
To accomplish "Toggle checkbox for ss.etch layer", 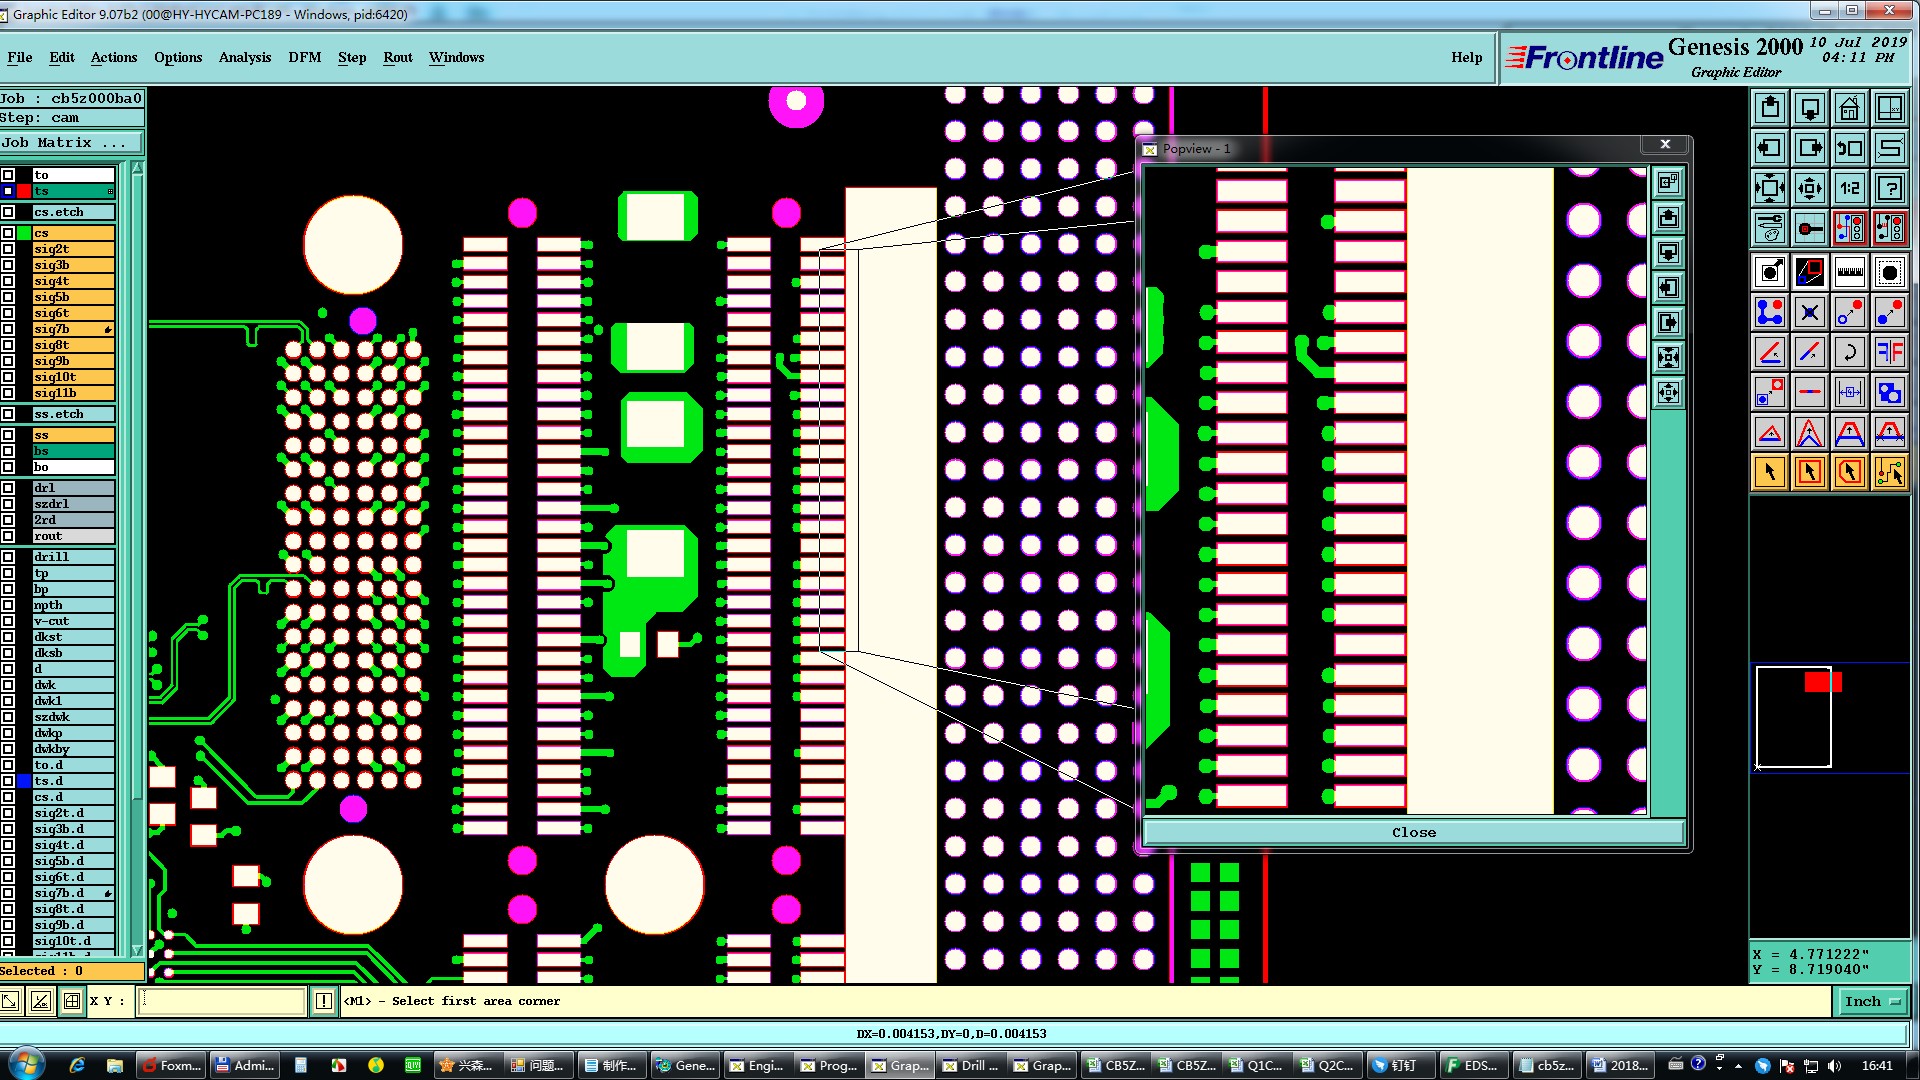I will click(x=8, y=414).
